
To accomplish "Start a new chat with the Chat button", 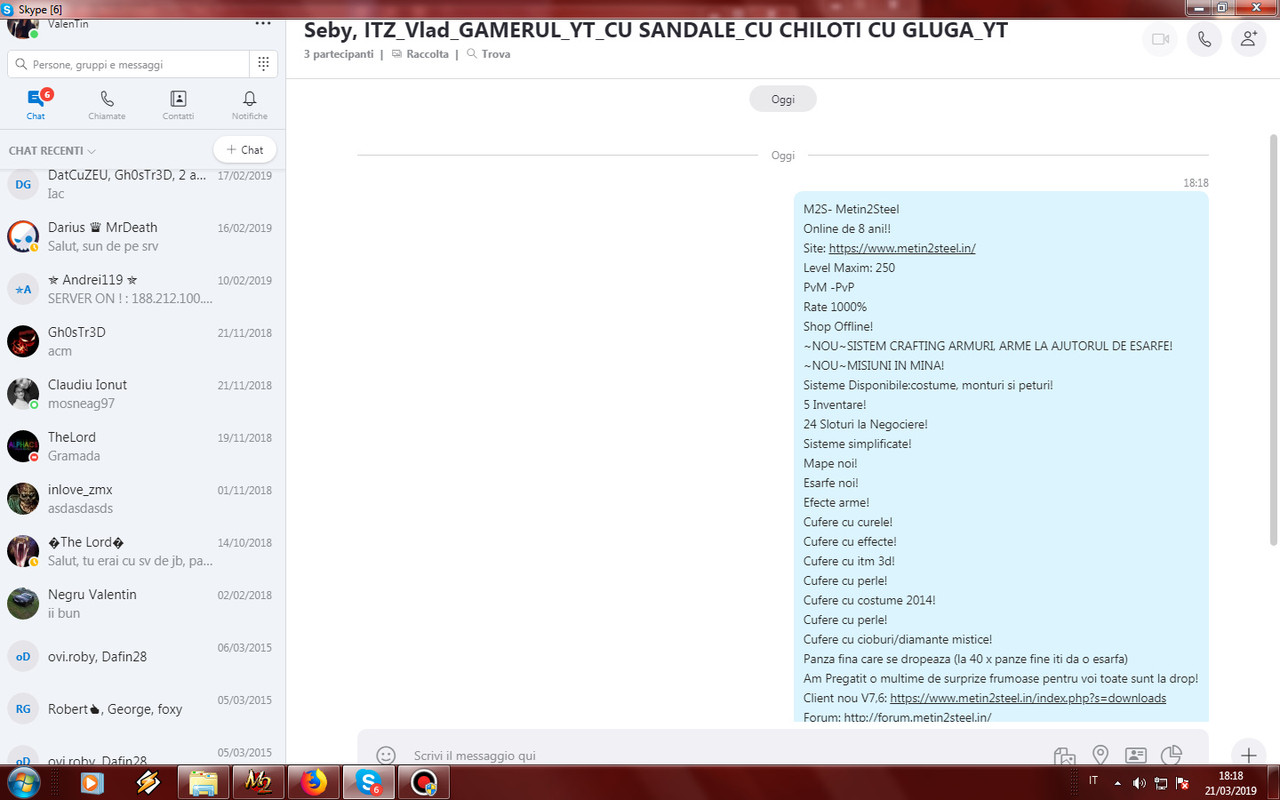I will pos(244,149).
